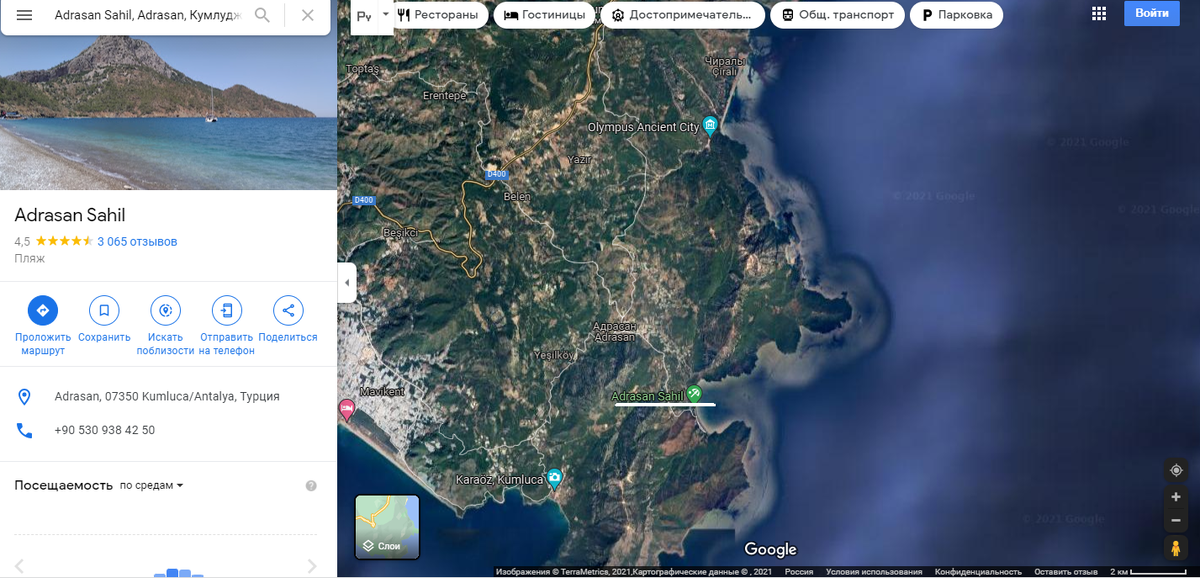Select the Достопримечательности filter chip
Image resolution: width=1200 pixels, height=583 pixels.
683,15
